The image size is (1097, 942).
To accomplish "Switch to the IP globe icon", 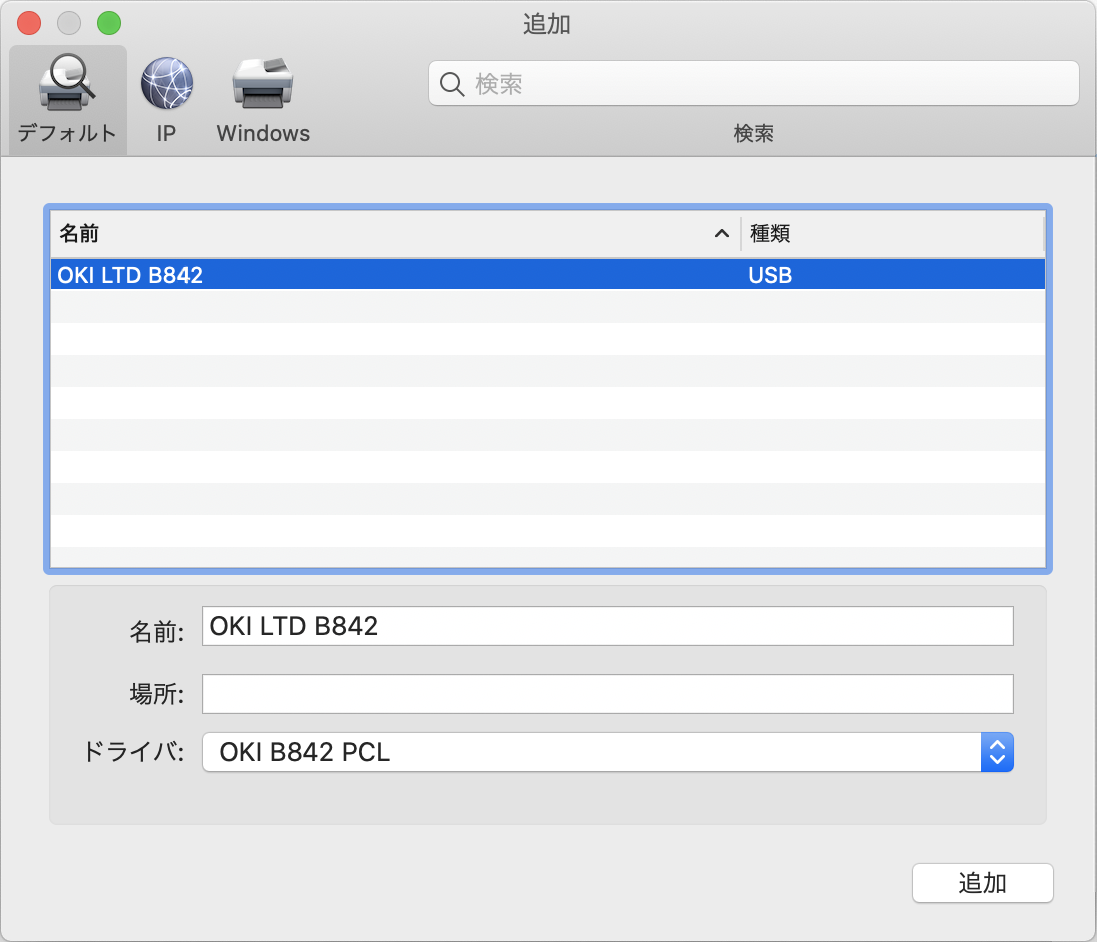I will click(x=166, y=84).
